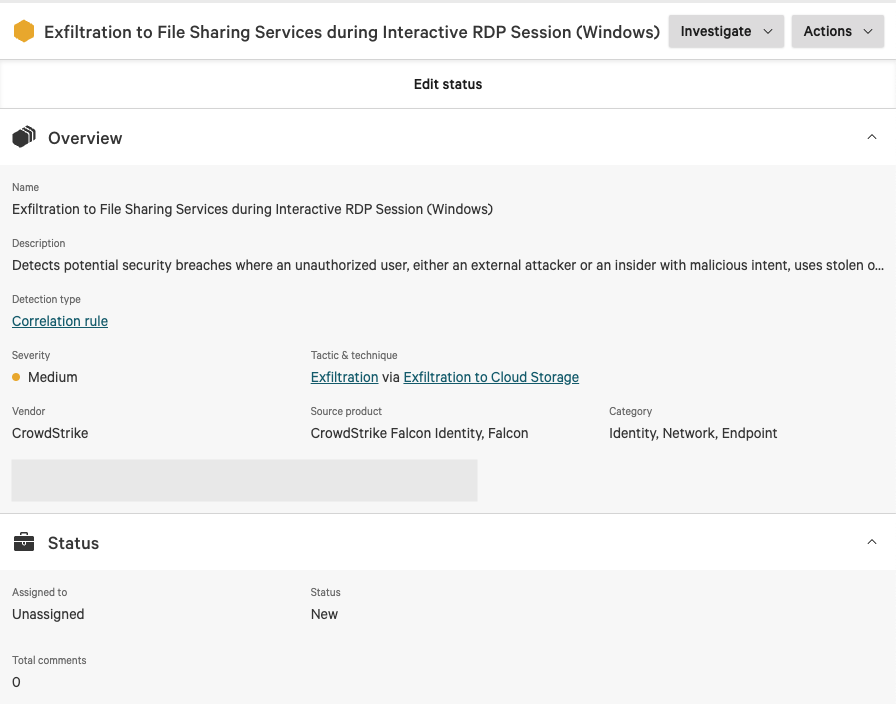Open the Actions dropdown menu
Viewport: 896px width, 704px height.
tap(838, 31)
